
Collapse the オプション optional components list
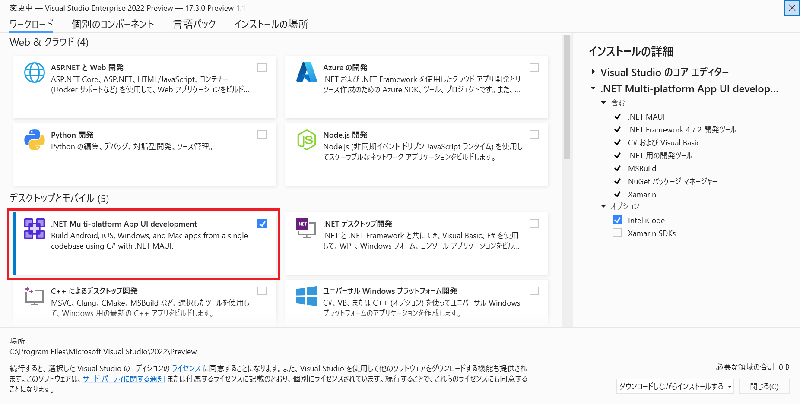point(604,206)
